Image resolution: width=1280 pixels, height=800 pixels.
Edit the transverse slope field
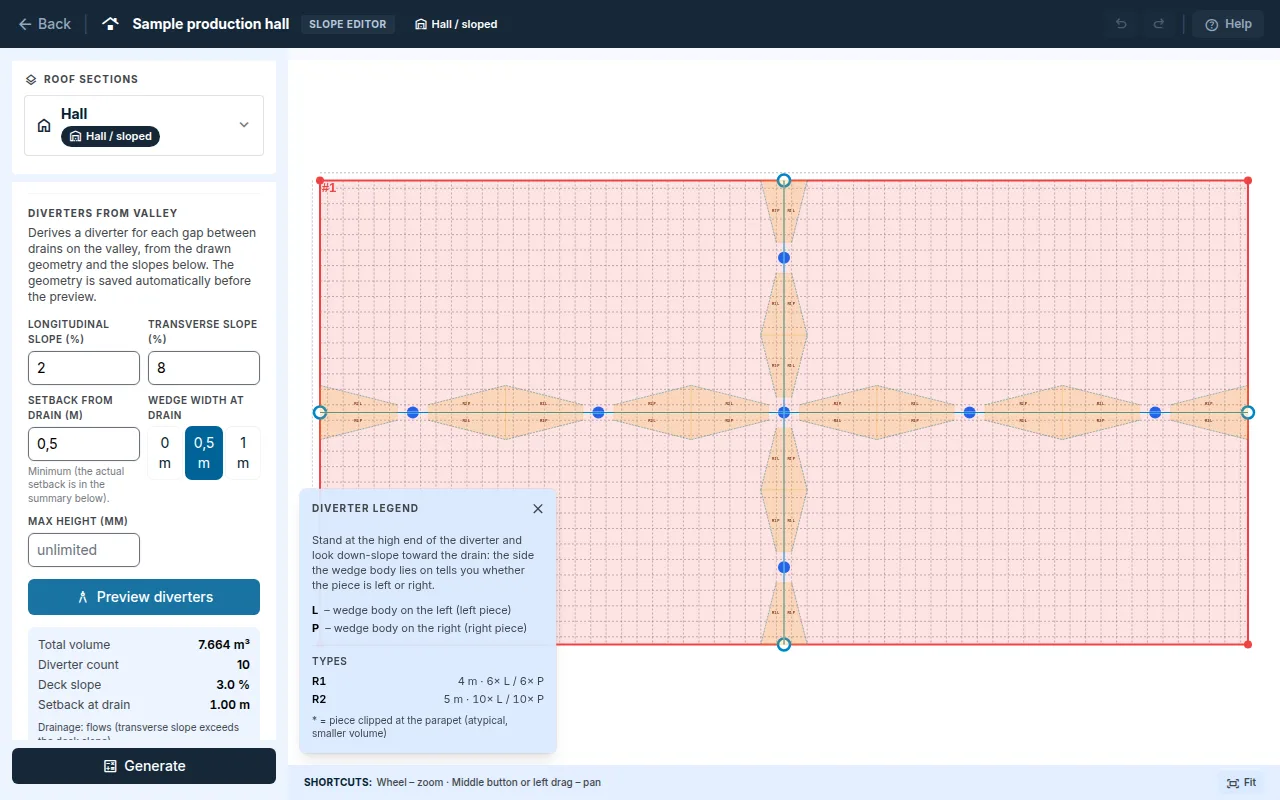[x=204, y=368]
